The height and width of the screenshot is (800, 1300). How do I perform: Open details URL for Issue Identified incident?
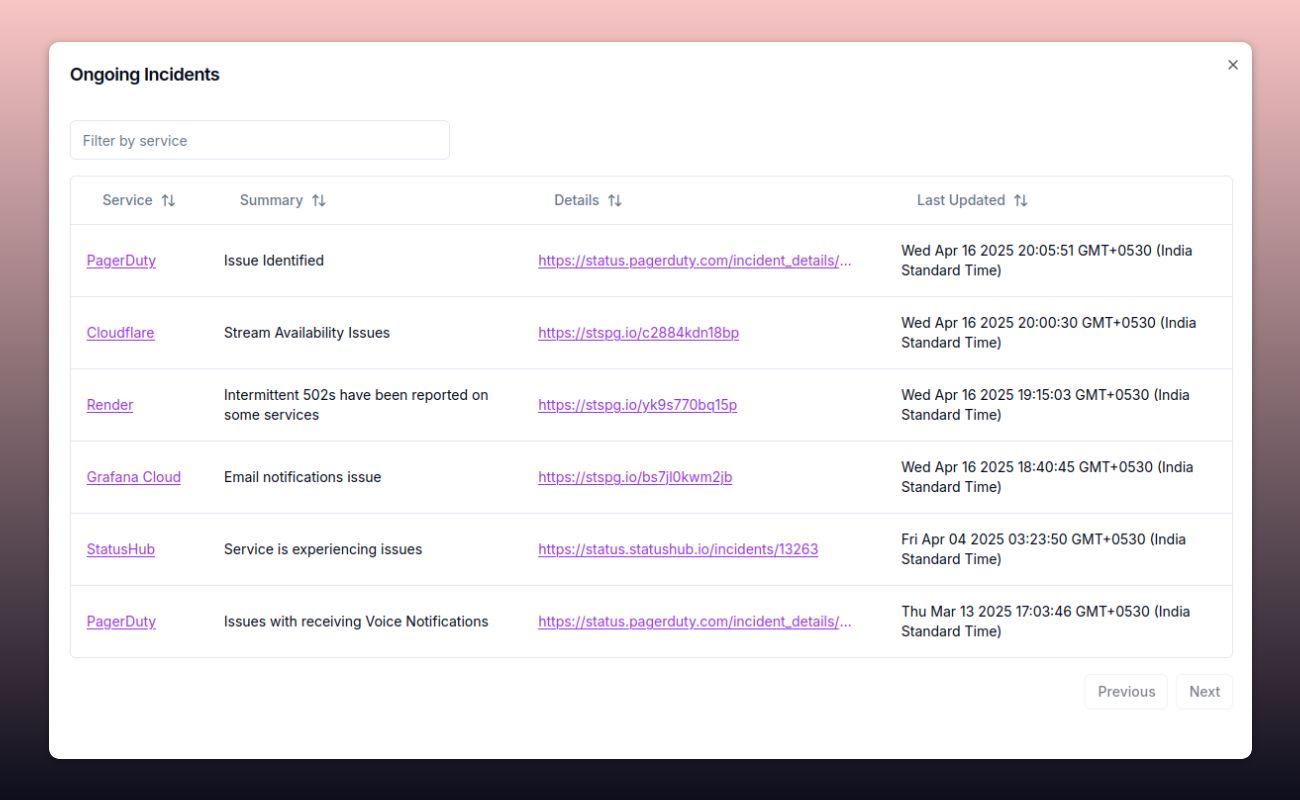[x=695, y=260]
